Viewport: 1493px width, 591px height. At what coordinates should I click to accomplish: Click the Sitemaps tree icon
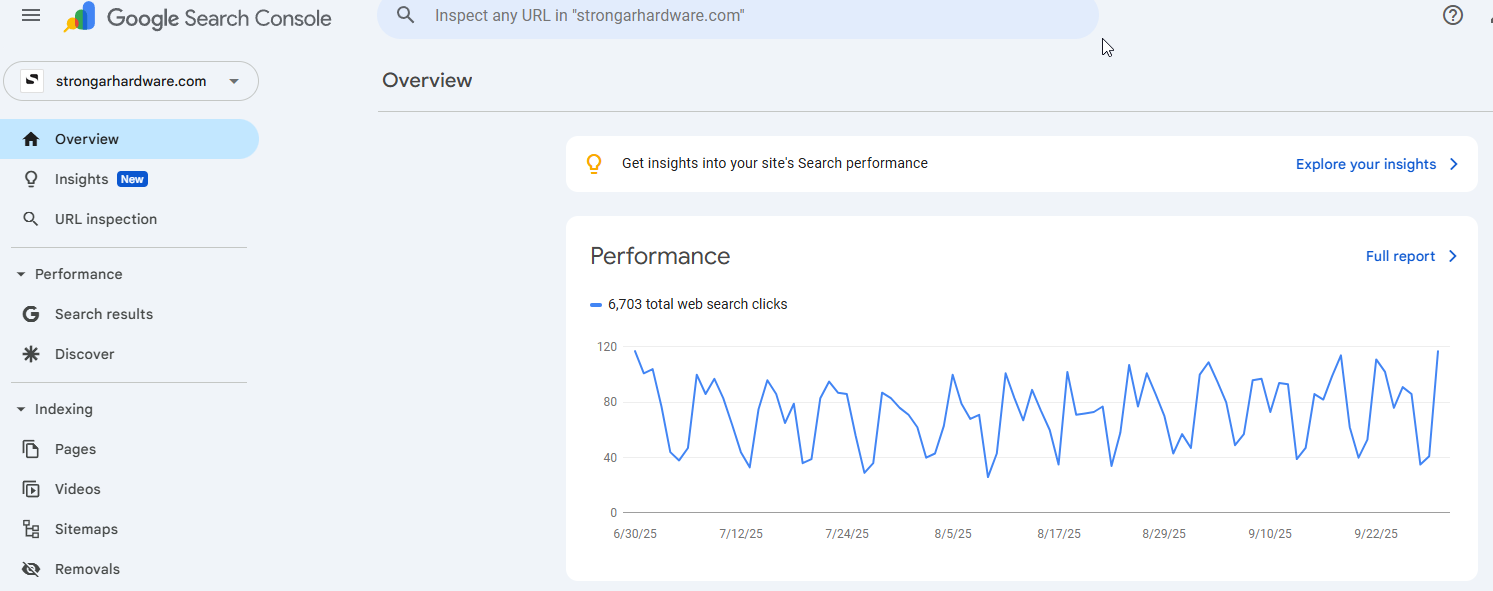pos(31,529)
